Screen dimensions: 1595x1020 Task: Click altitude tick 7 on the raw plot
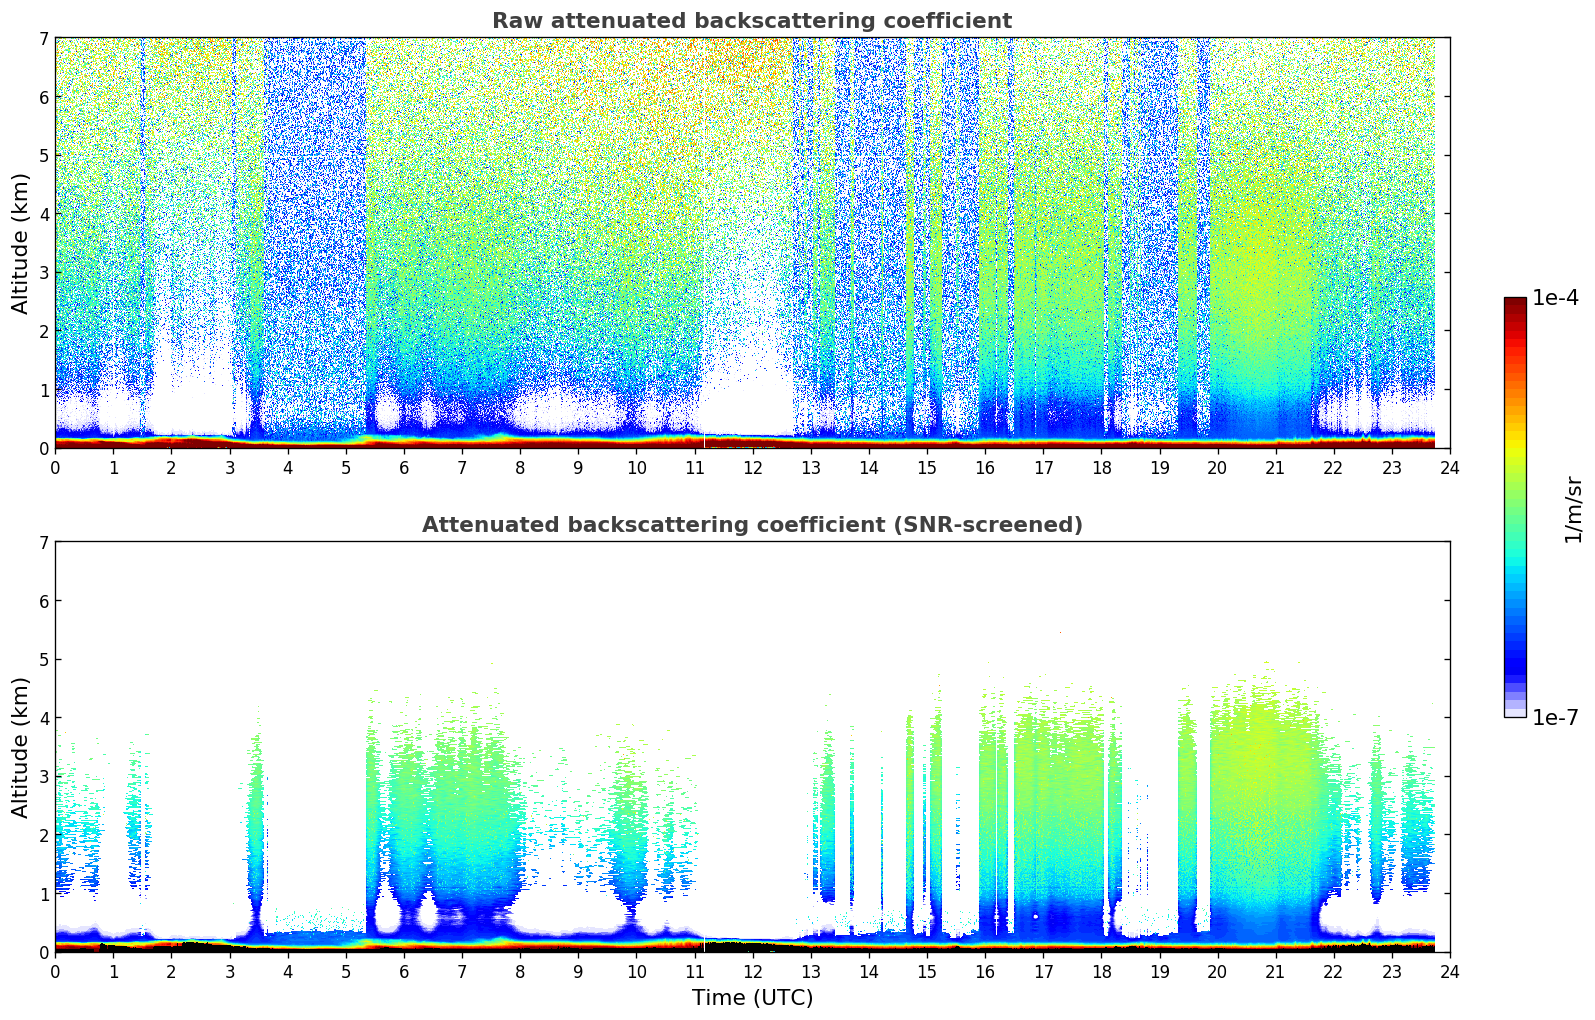click(43, 38)
